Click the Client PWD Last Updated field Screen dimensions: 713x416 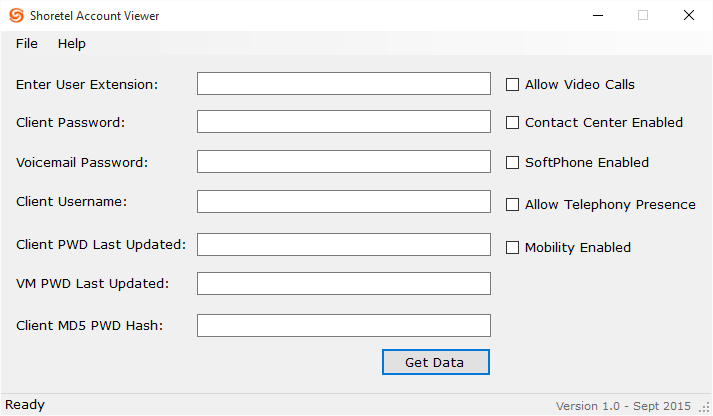click(343, 245)
